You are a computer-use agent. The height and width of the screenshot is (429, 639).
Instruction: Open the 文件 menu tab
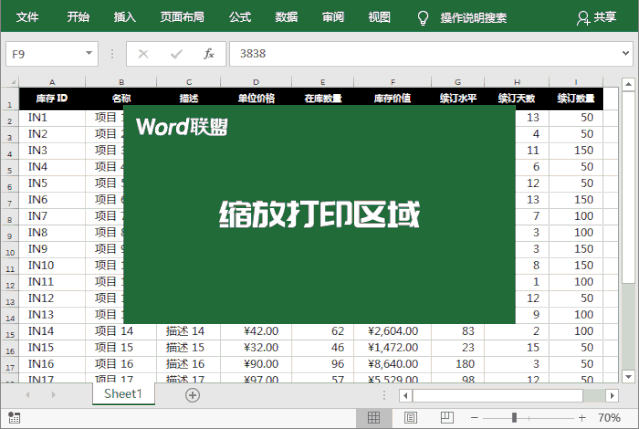point(27,17)
